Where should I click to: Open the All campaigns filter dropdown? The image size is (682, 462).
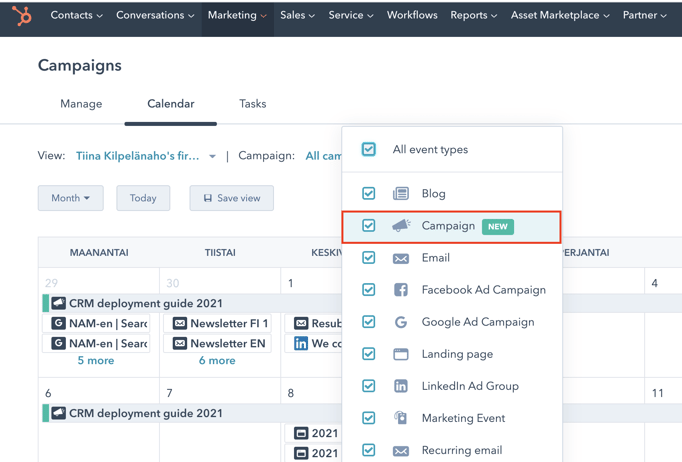(x=323, y=156)
